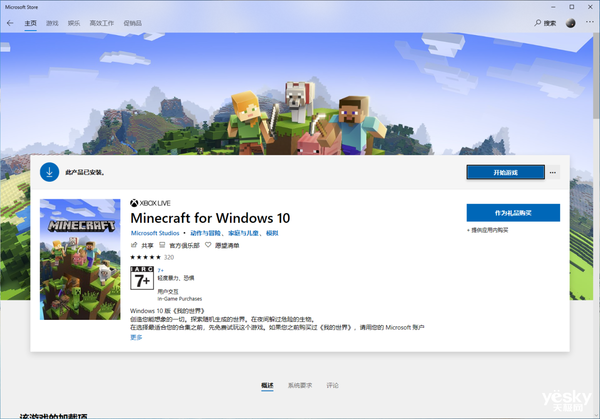This screenshot has width=600, height=419.
Task: Click the 提供应用内购买 note
Action: pos(488,230)
